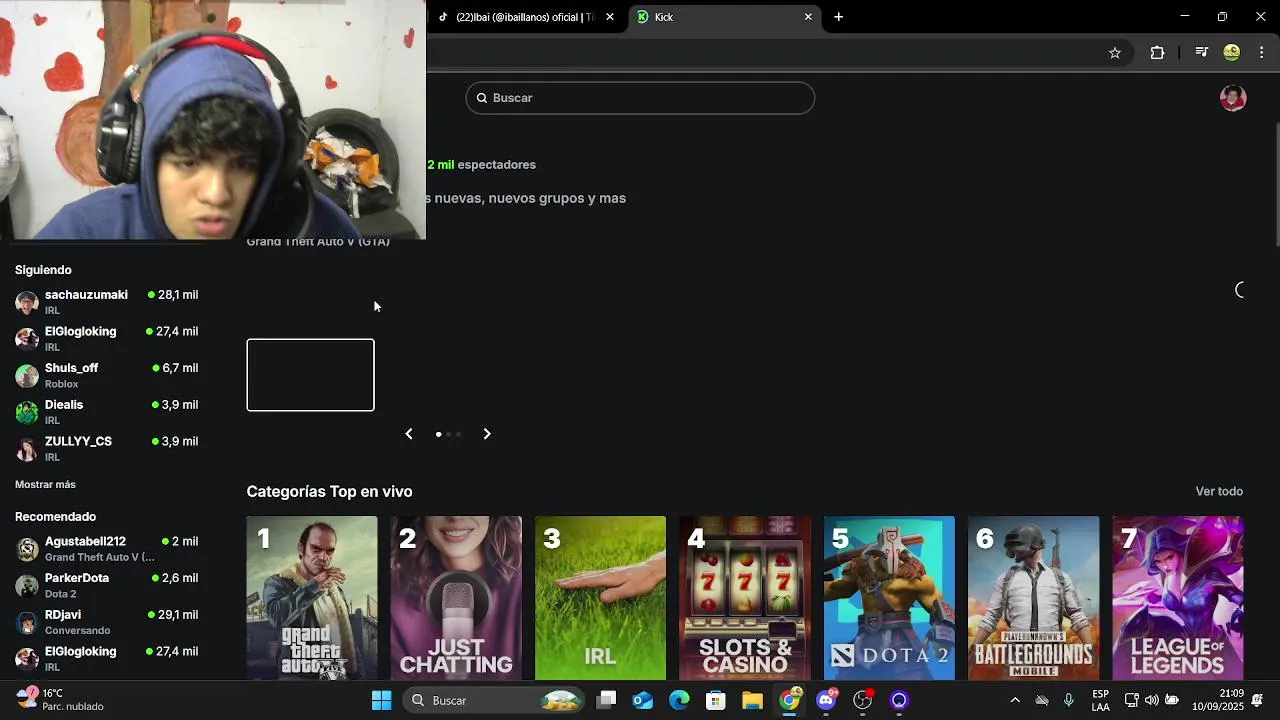Open the League of Legends category card
Image resolution: width=1280 pixels, height=720 pixels.
[x=1178, y=598]
